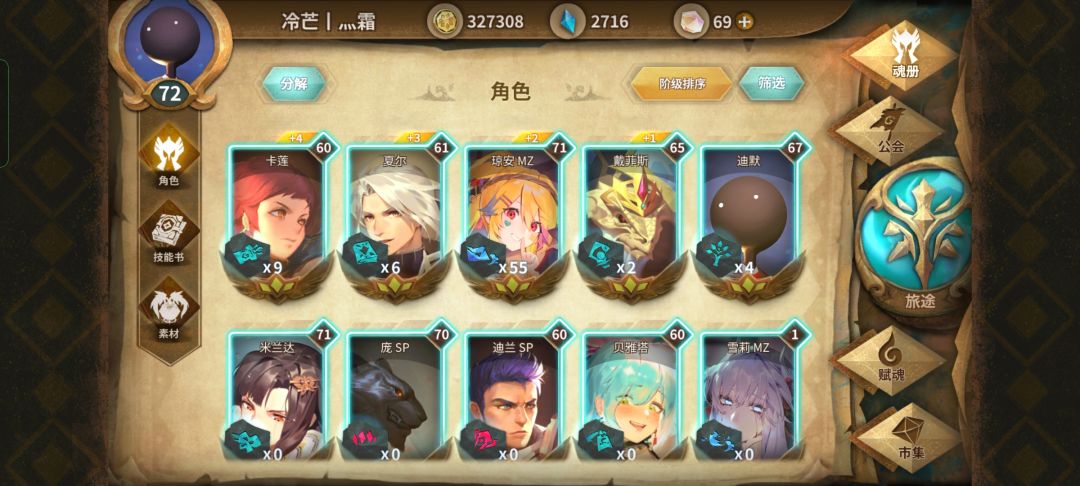Click the blue crystal currency icon
This screenshot has width=1080, height=486.
pyautogui.click(x=568, y=22)
